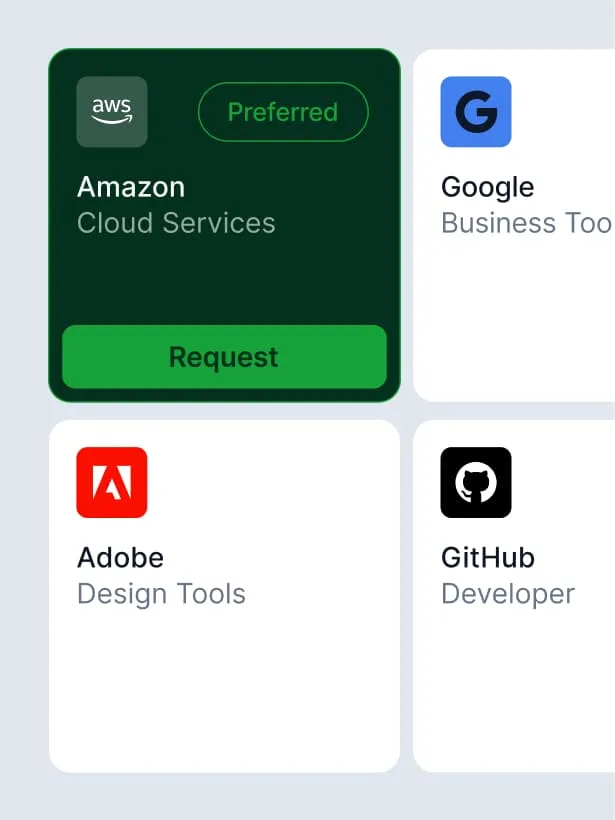
Task: Click the Adobe logo icon
Action: pyautogui.click(x=112, y=482)
